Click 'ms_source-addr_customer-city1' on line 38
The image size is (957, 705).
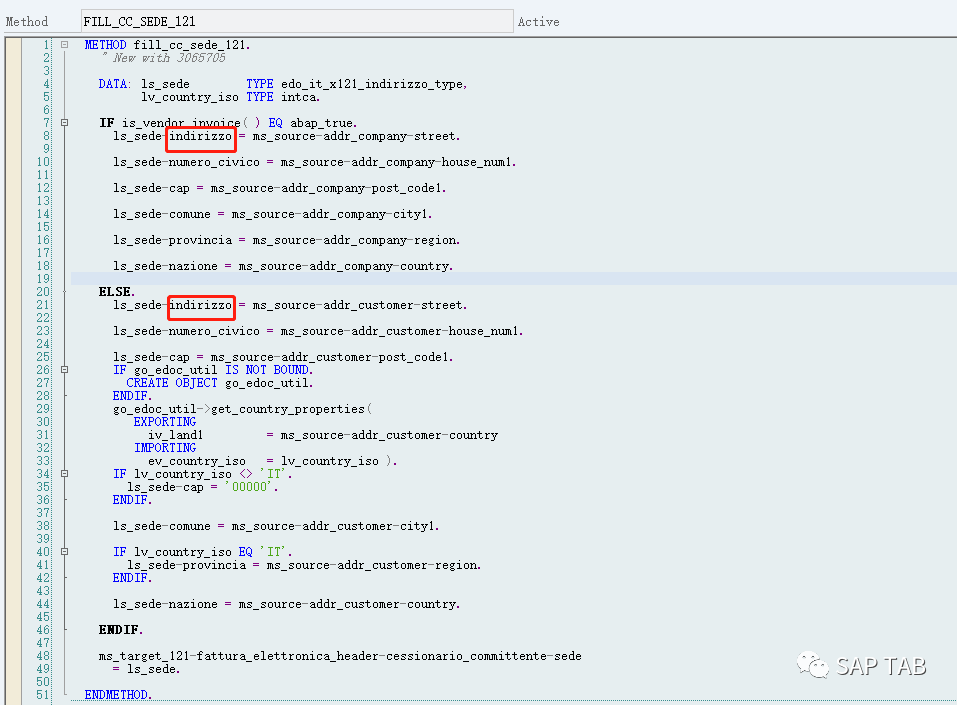[x=335, y=526]
